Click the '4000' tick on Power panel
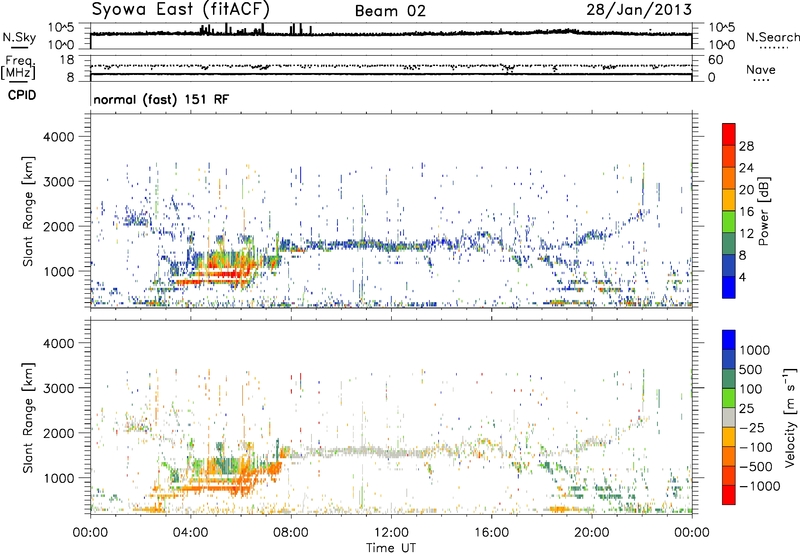This screenshot has width=800, height=554. pos(59,137)
